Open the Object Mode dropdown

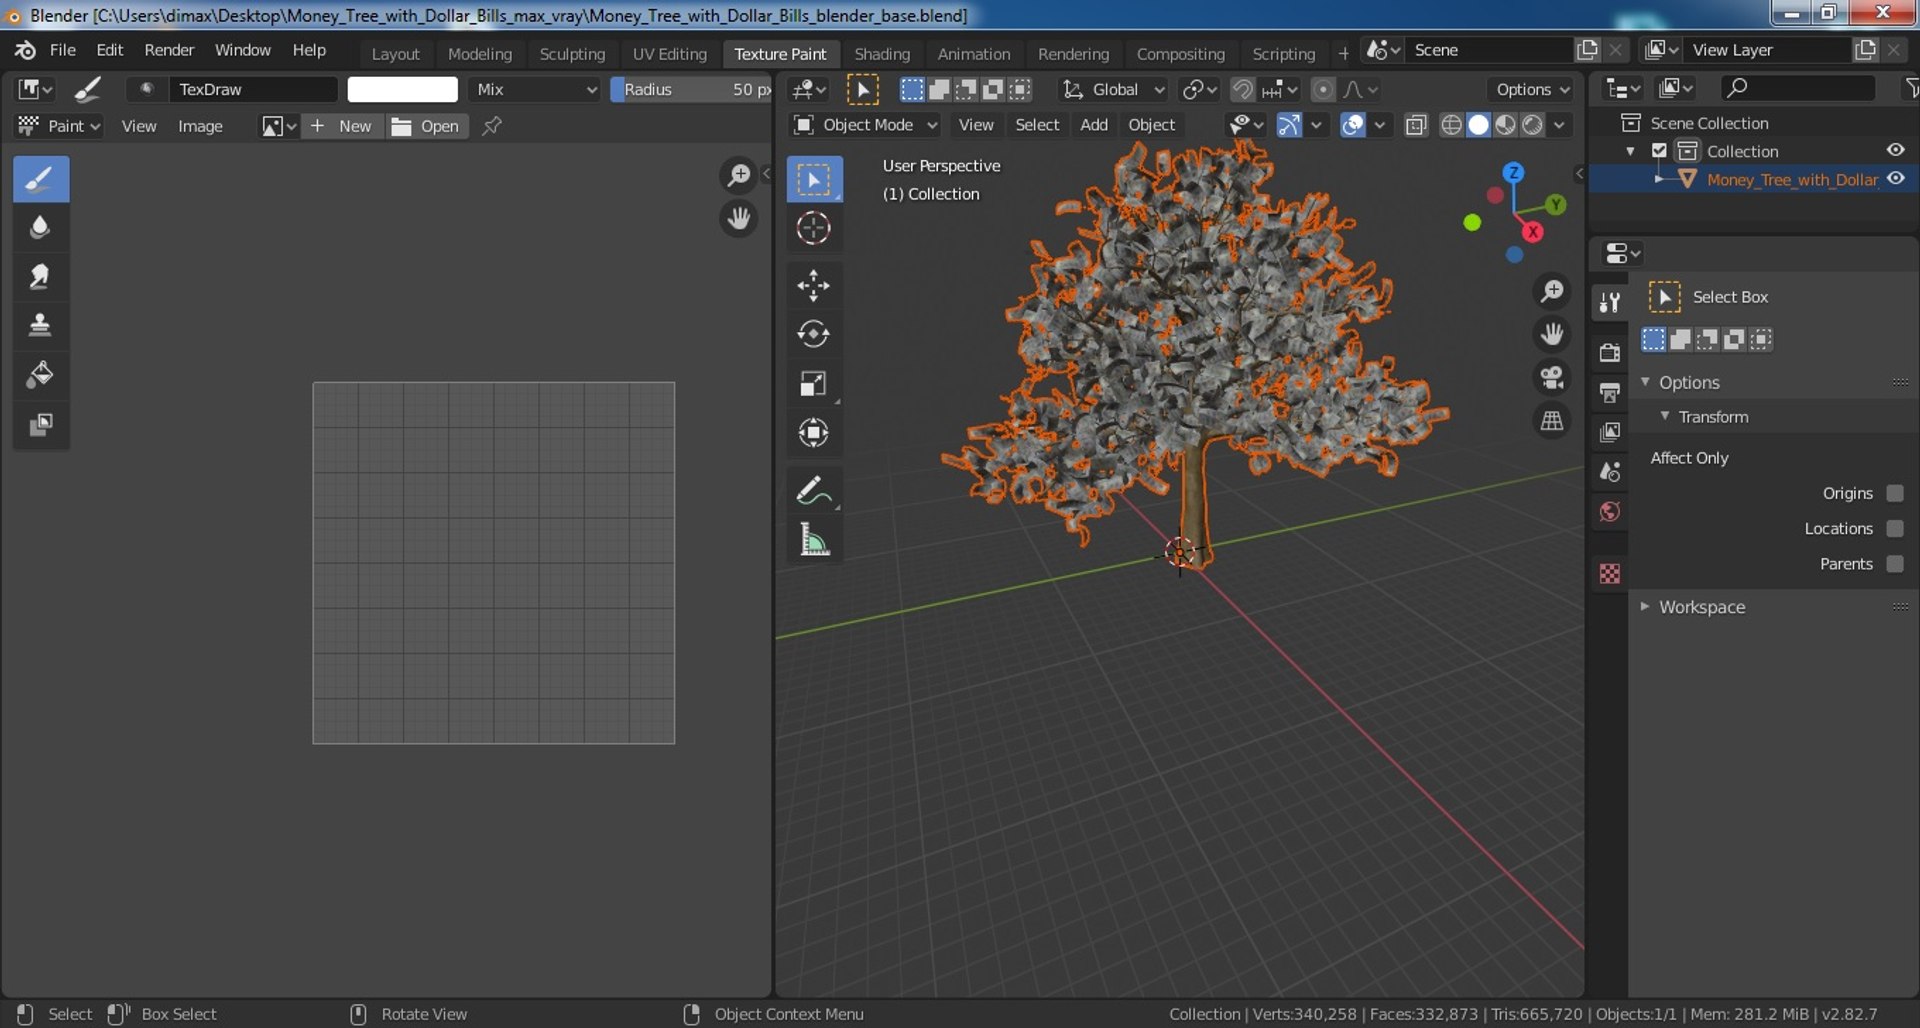click(866, 125)
